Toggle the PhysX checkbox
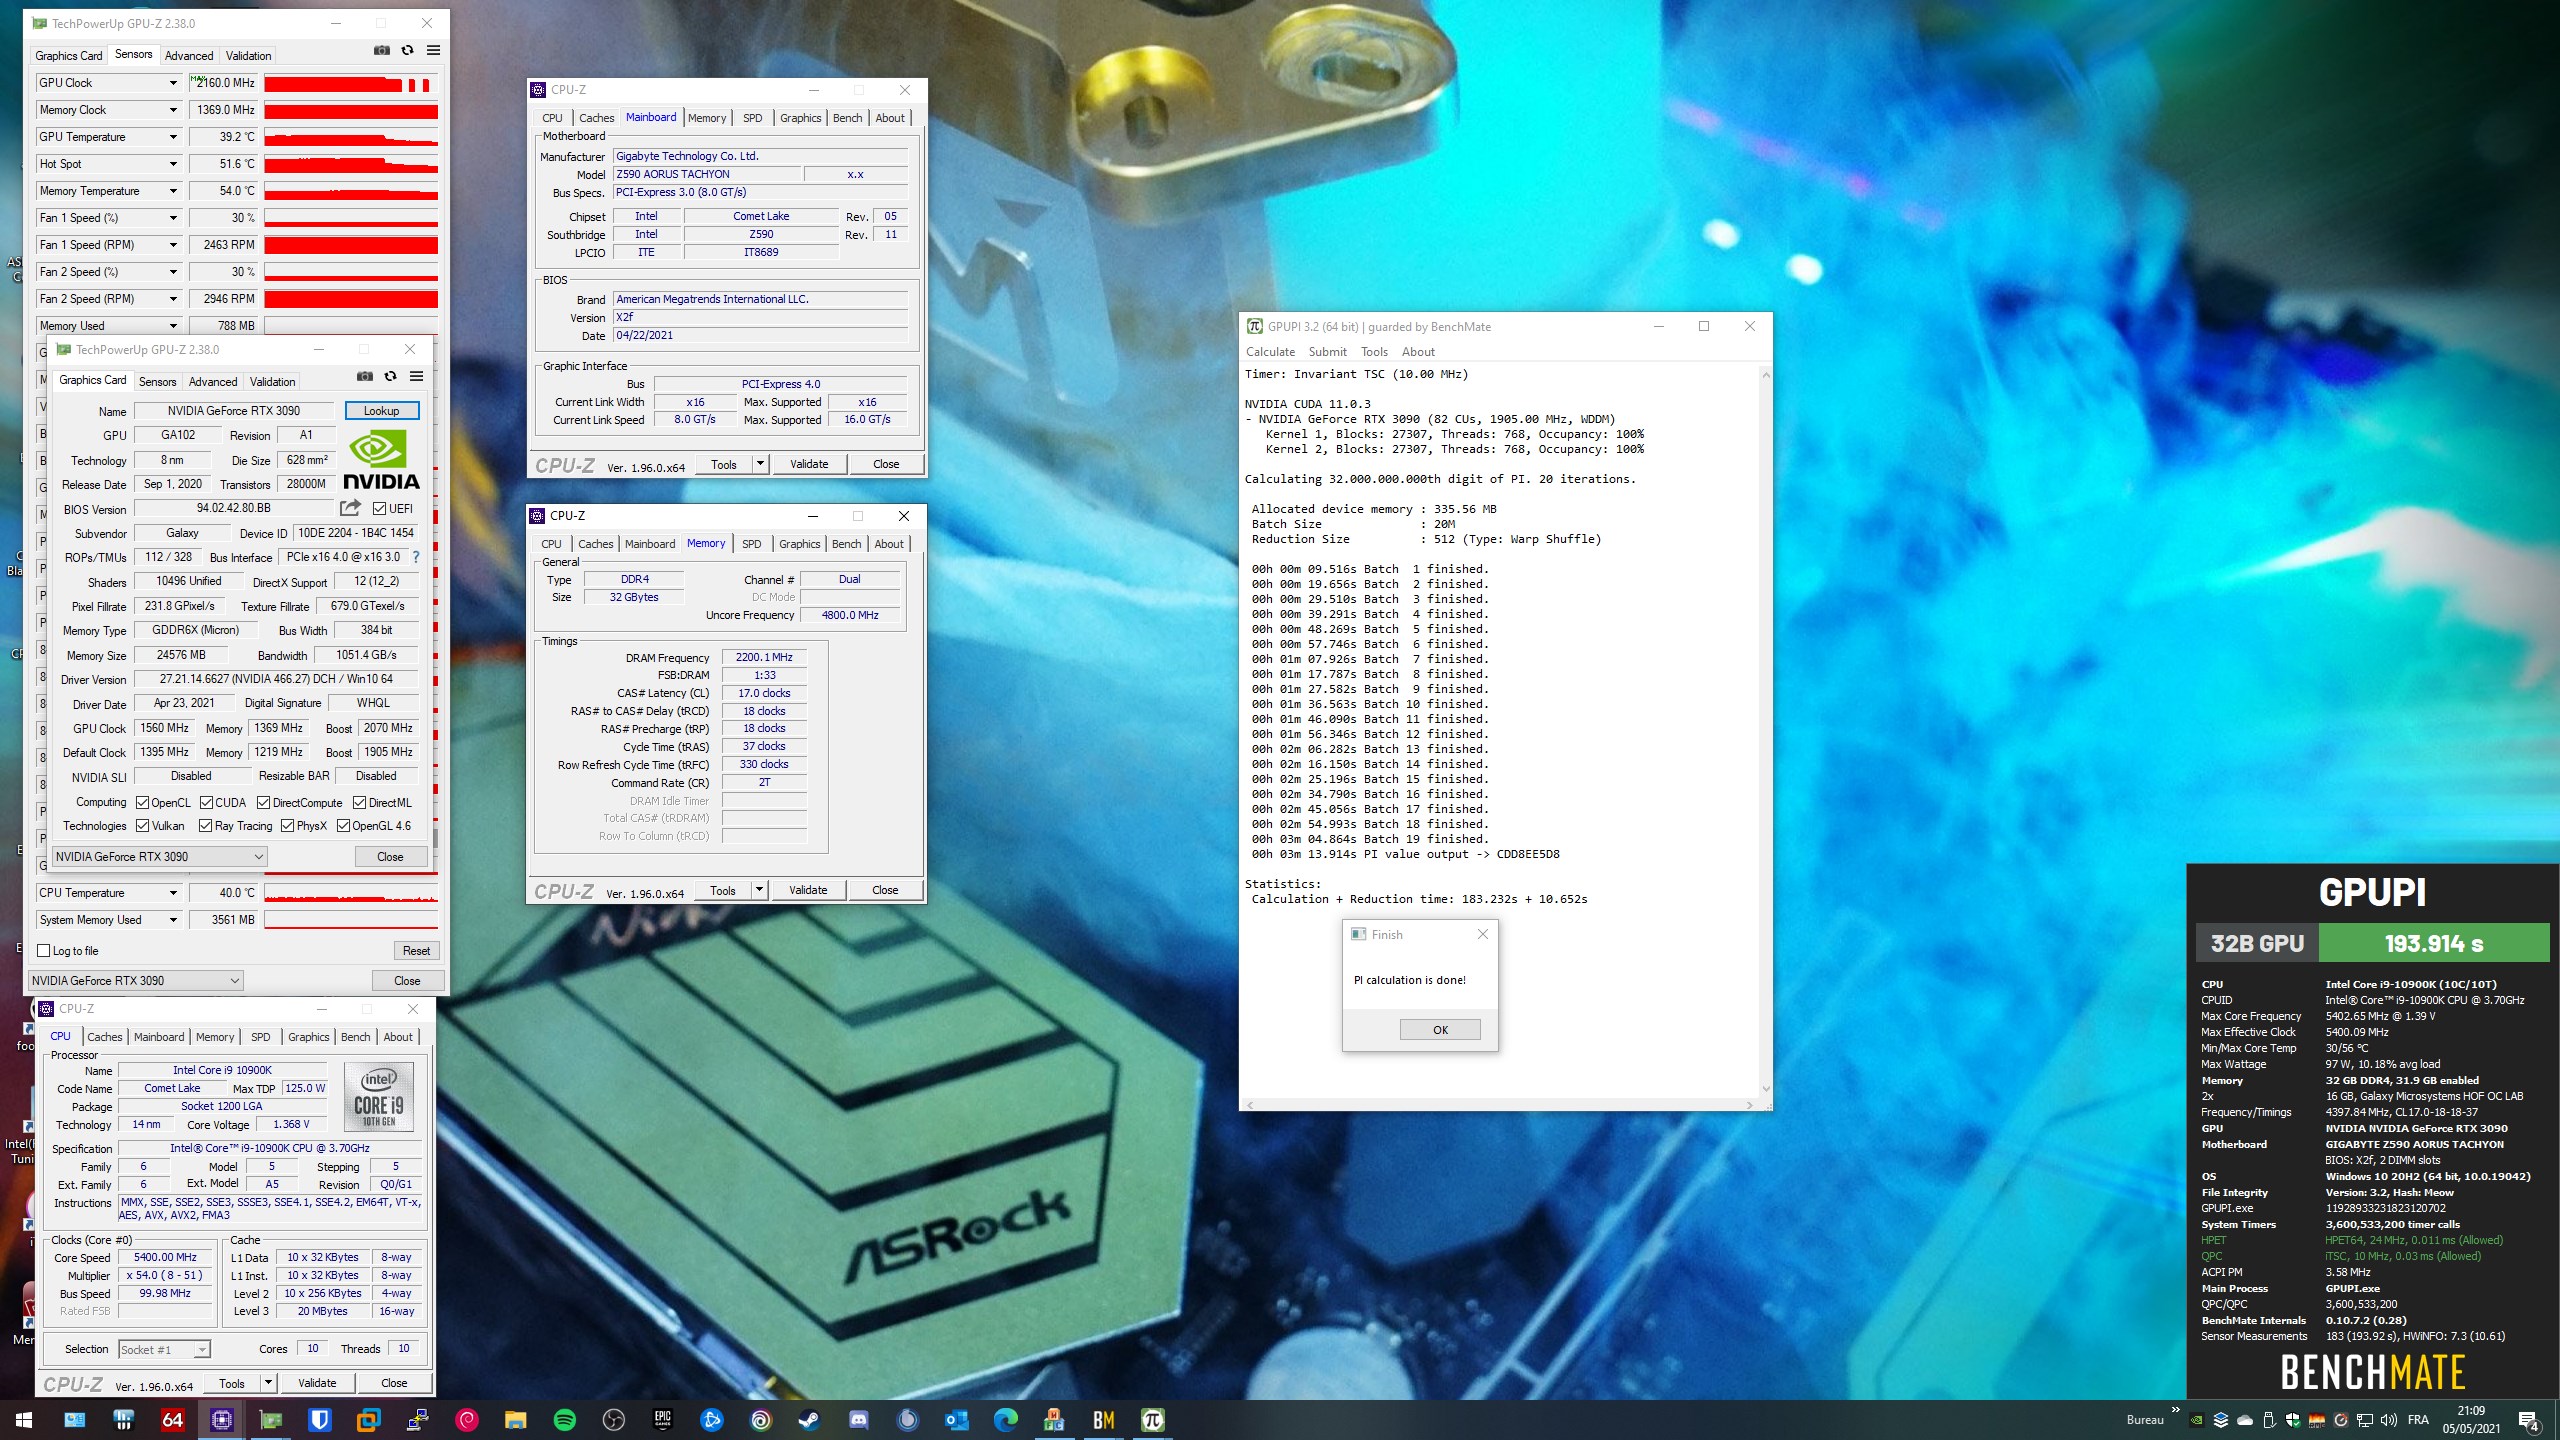Screen dimensions: 2560x1440 click(x=288, y=825)
